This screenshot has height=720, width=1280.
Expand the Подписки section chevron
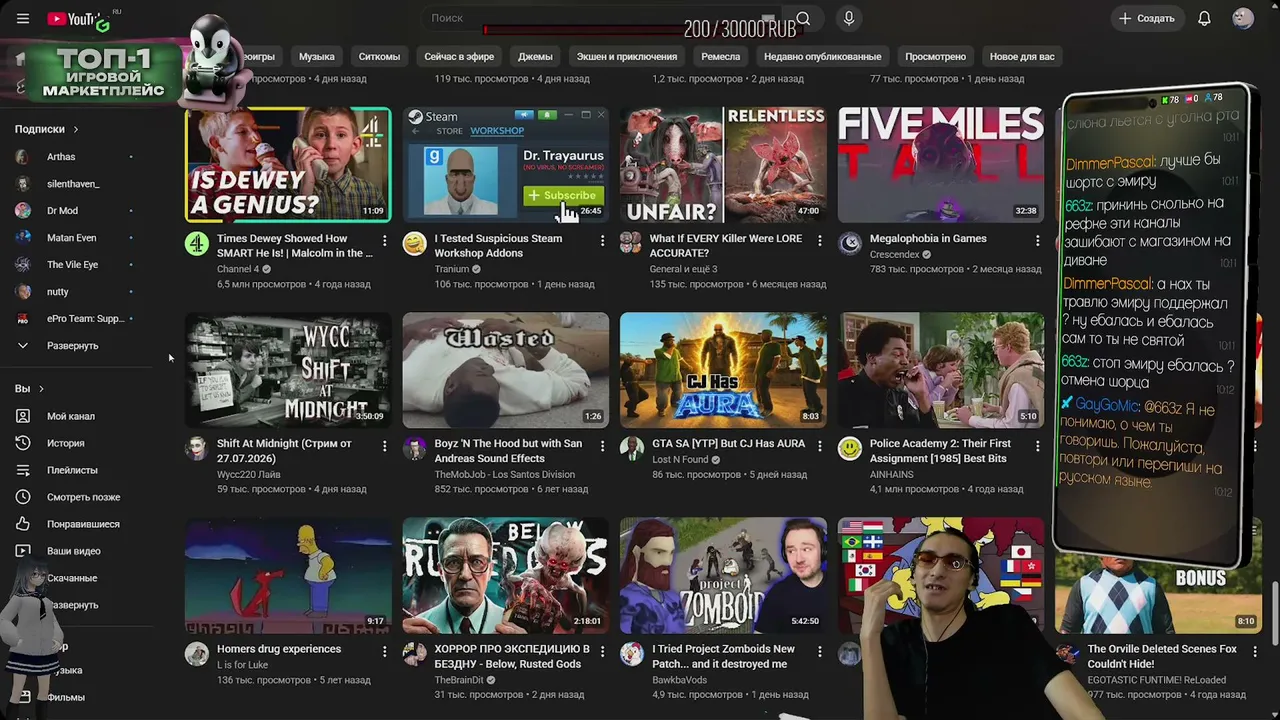(75, 129)
